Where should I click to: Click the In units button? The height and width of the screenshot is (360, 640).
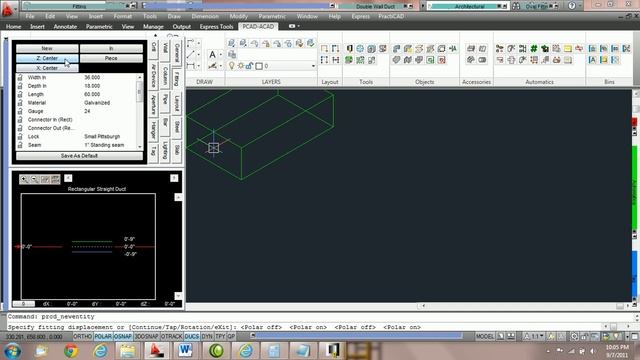point(111,48)
